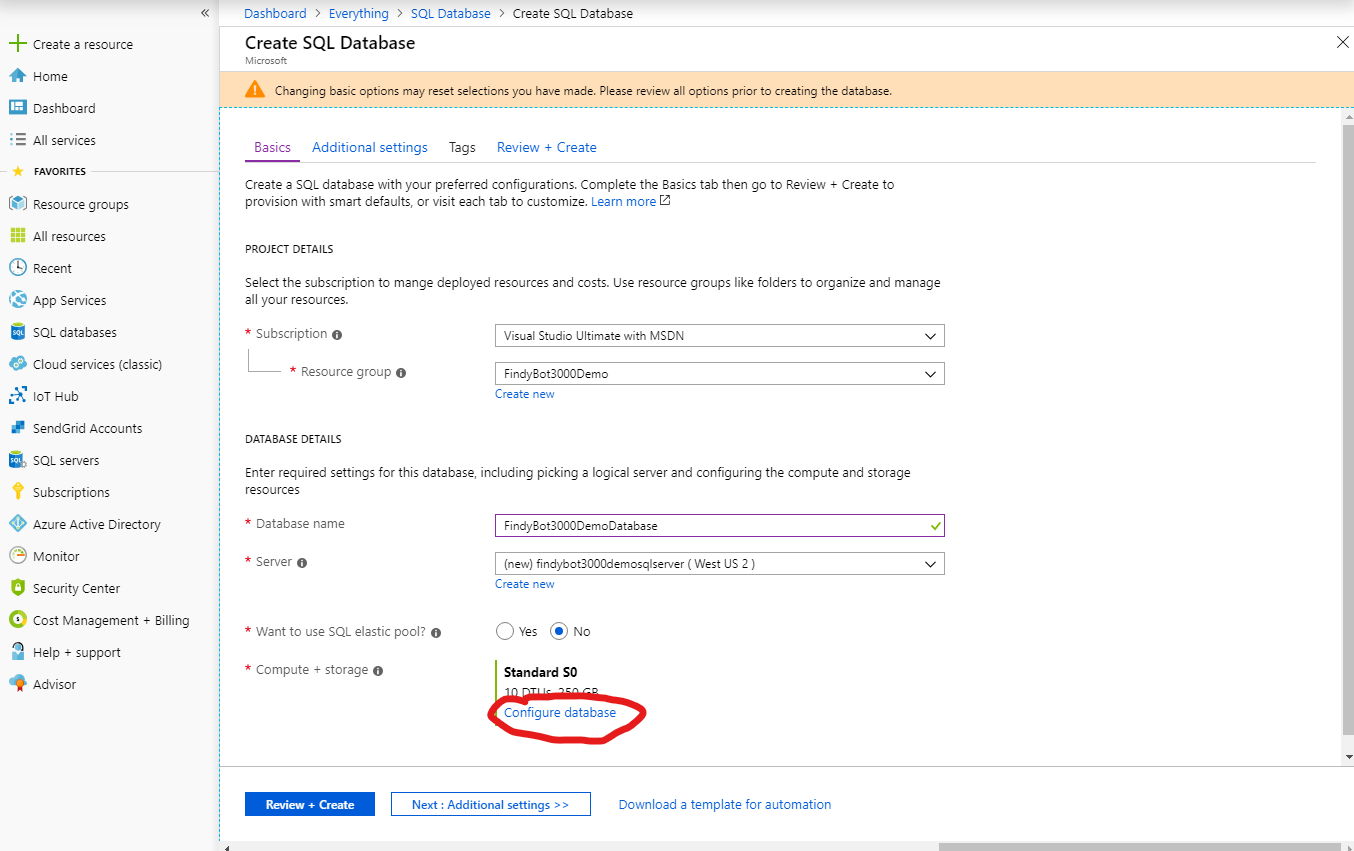Click the Resource groups cube icon
1354x851 pixels.
[x=17, y=204]
